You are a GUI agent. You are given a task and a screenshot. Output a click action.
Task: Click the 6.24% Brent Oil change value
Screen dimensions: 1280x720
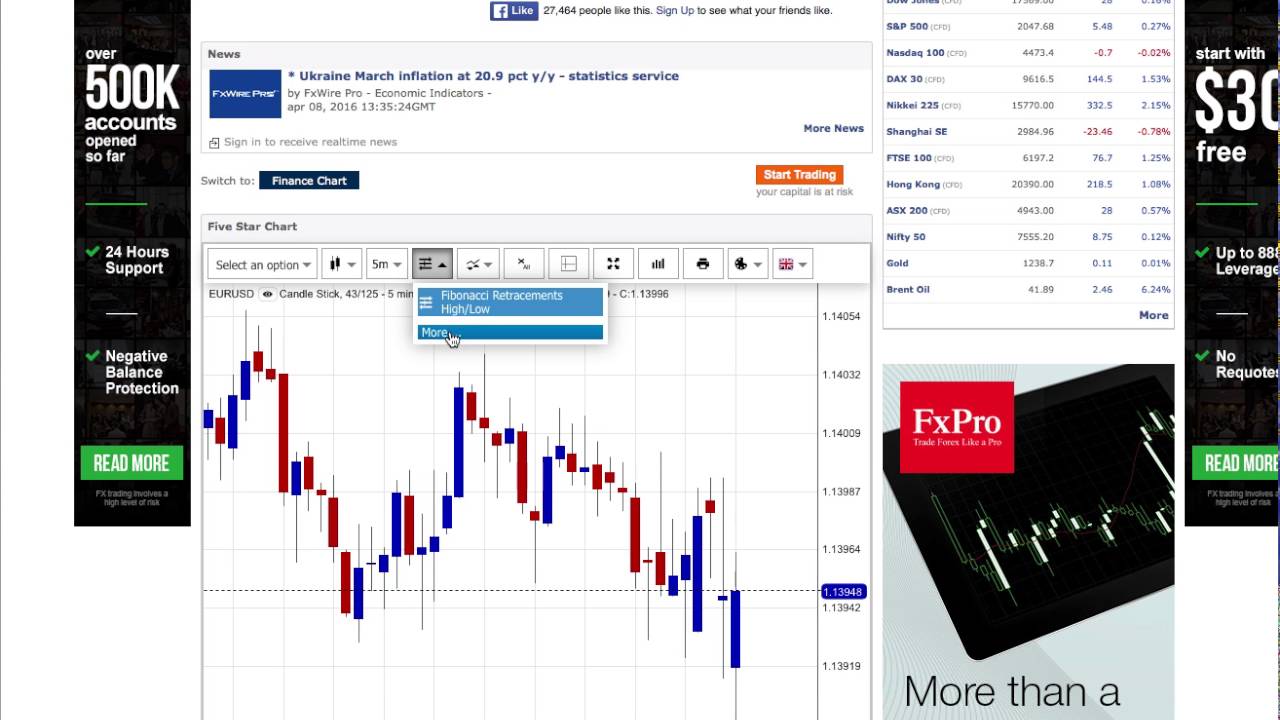pos(1155,289)
